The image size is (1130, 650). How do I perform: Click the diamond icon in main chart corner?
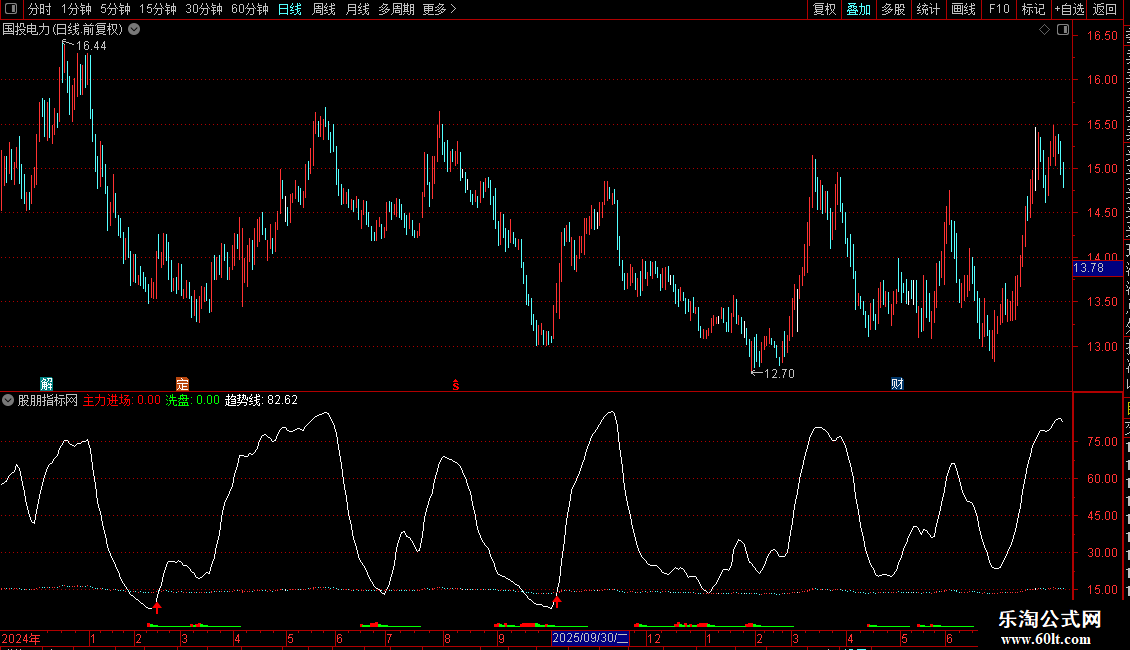(1044, 30)
